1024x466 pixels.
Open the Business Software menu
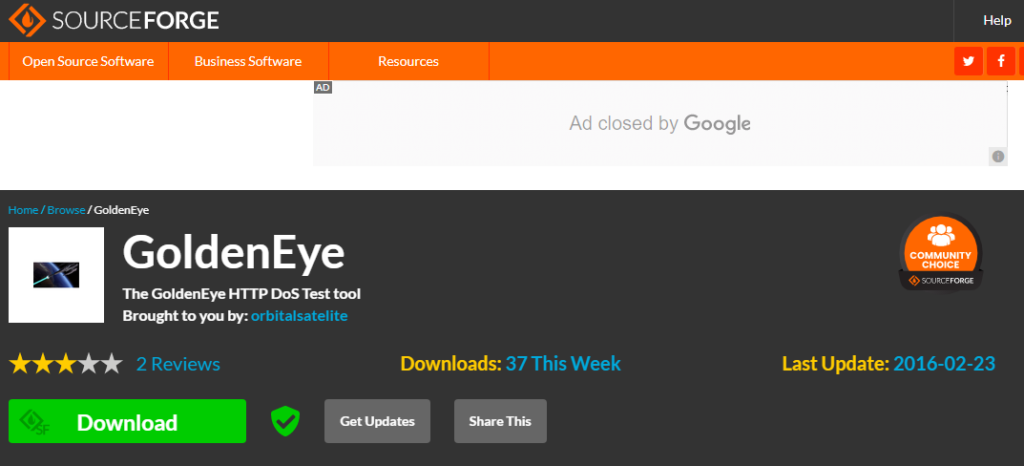pos(248,62)
